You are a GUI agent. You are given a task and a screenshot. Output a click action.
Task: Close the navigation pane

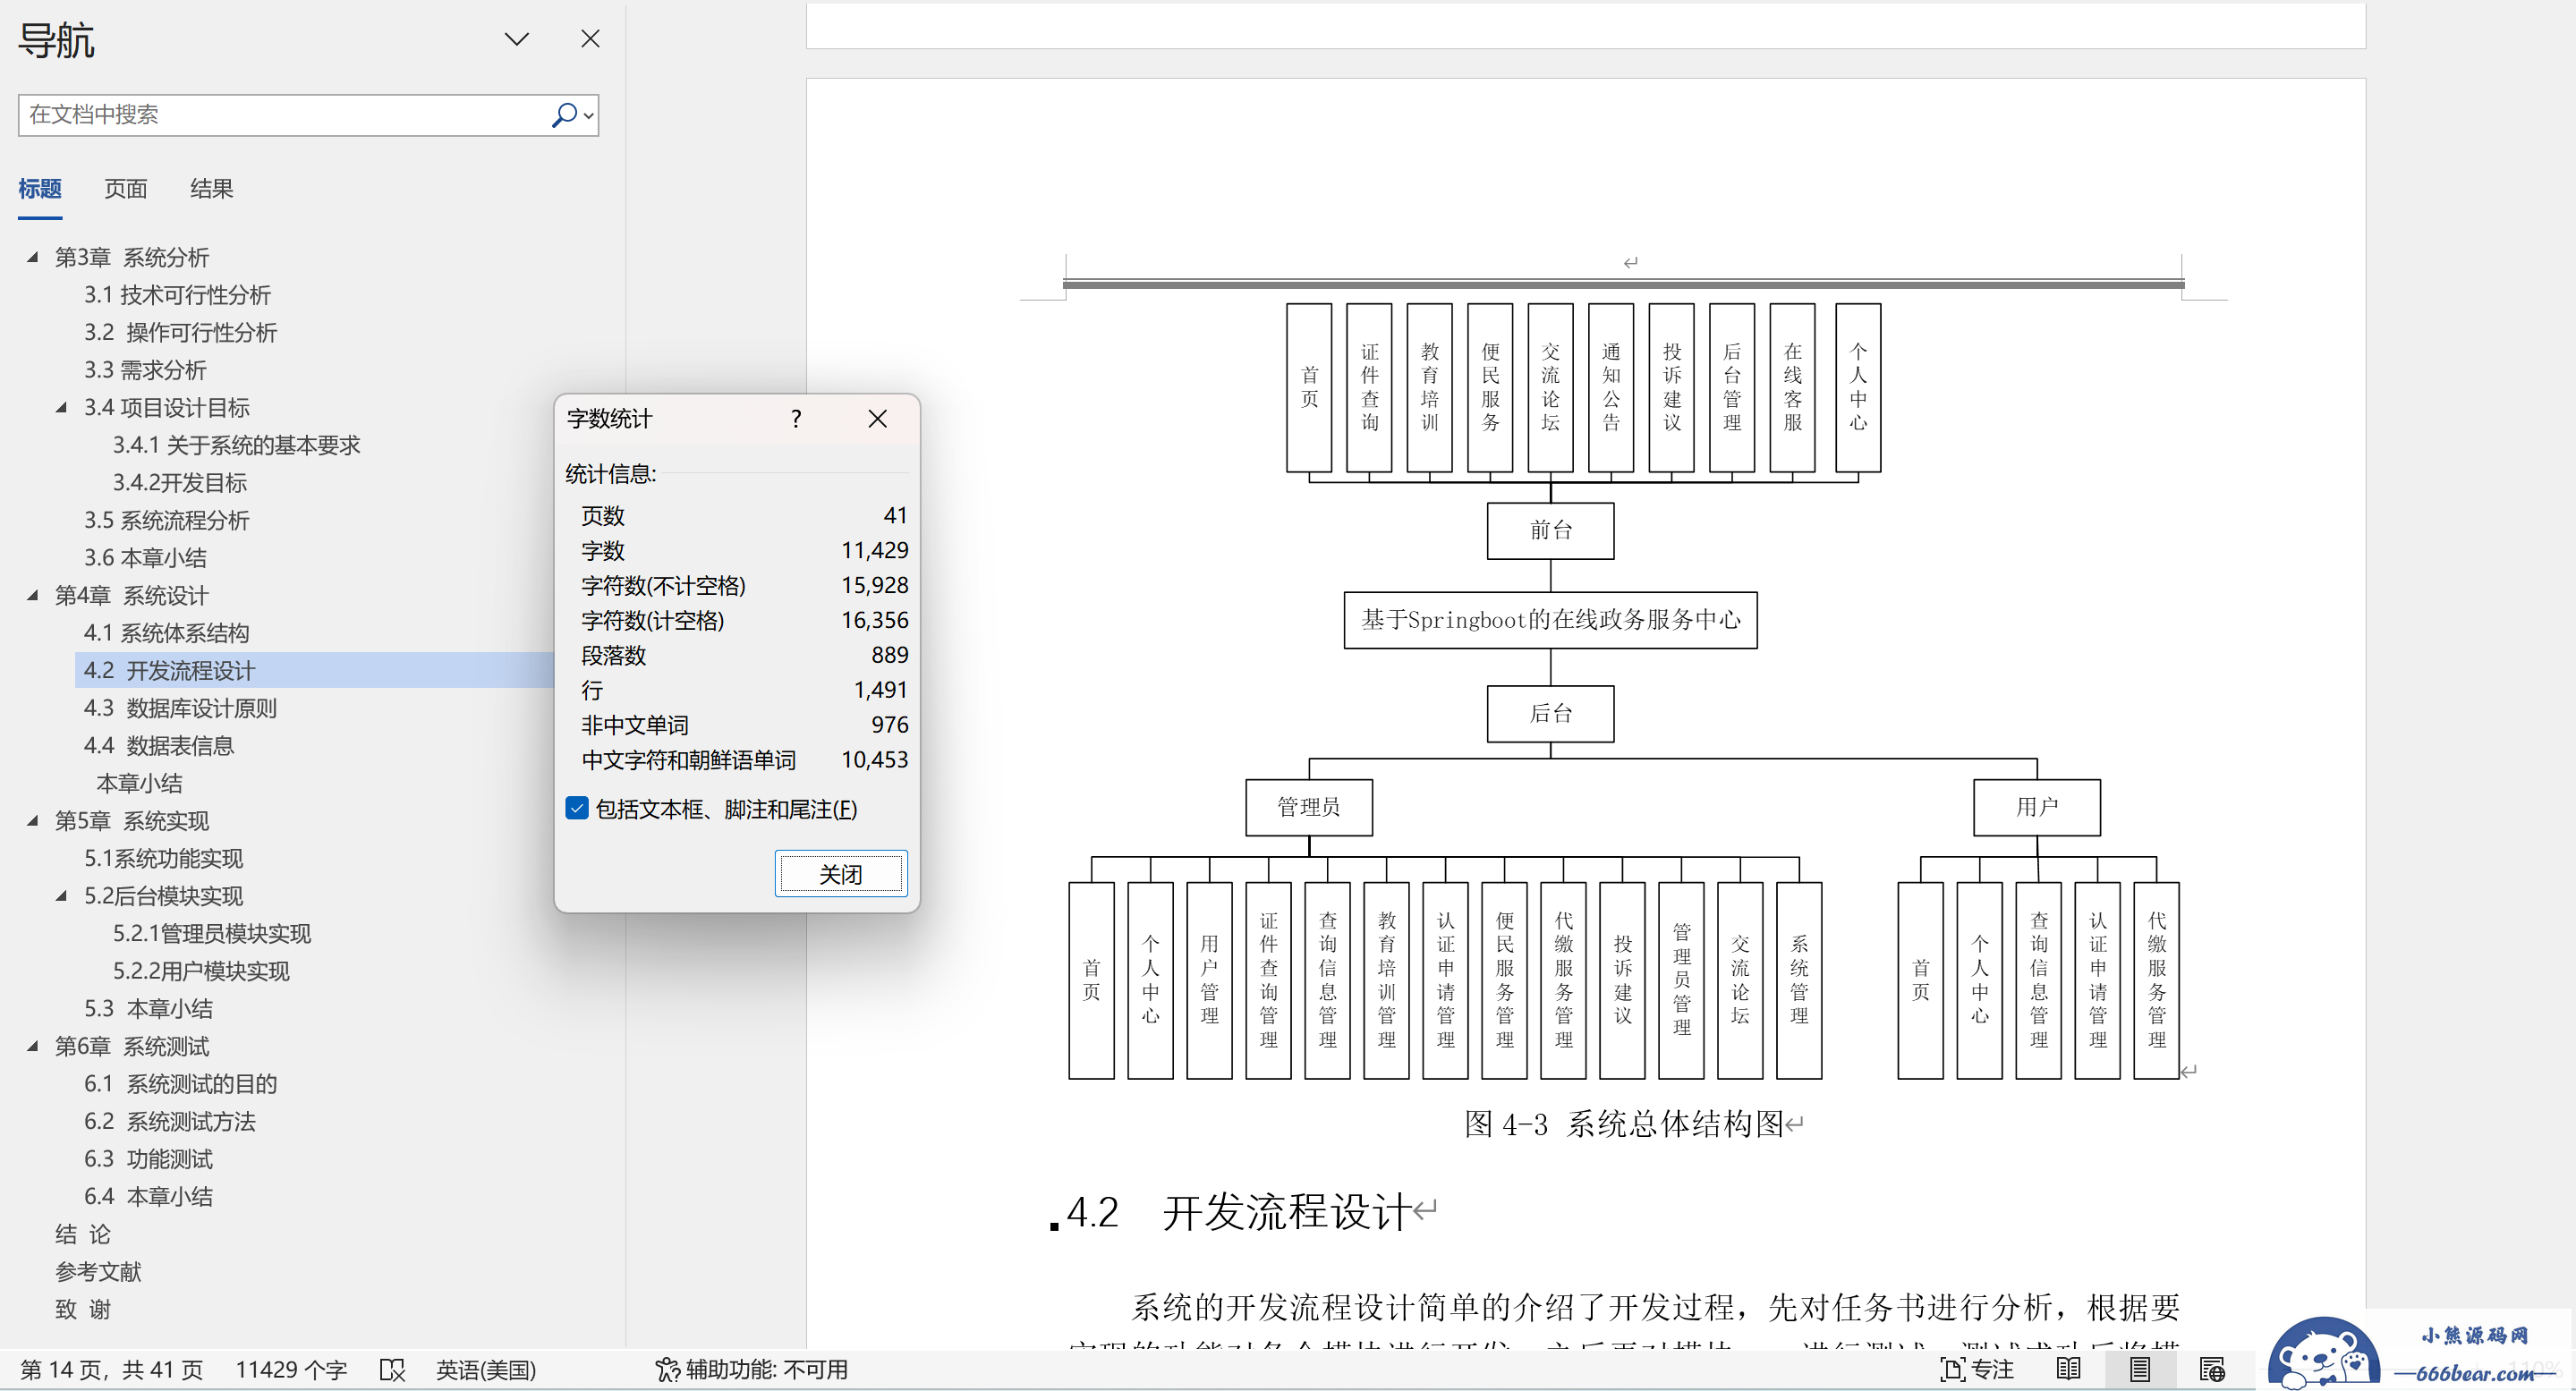(x=590, y=39)
